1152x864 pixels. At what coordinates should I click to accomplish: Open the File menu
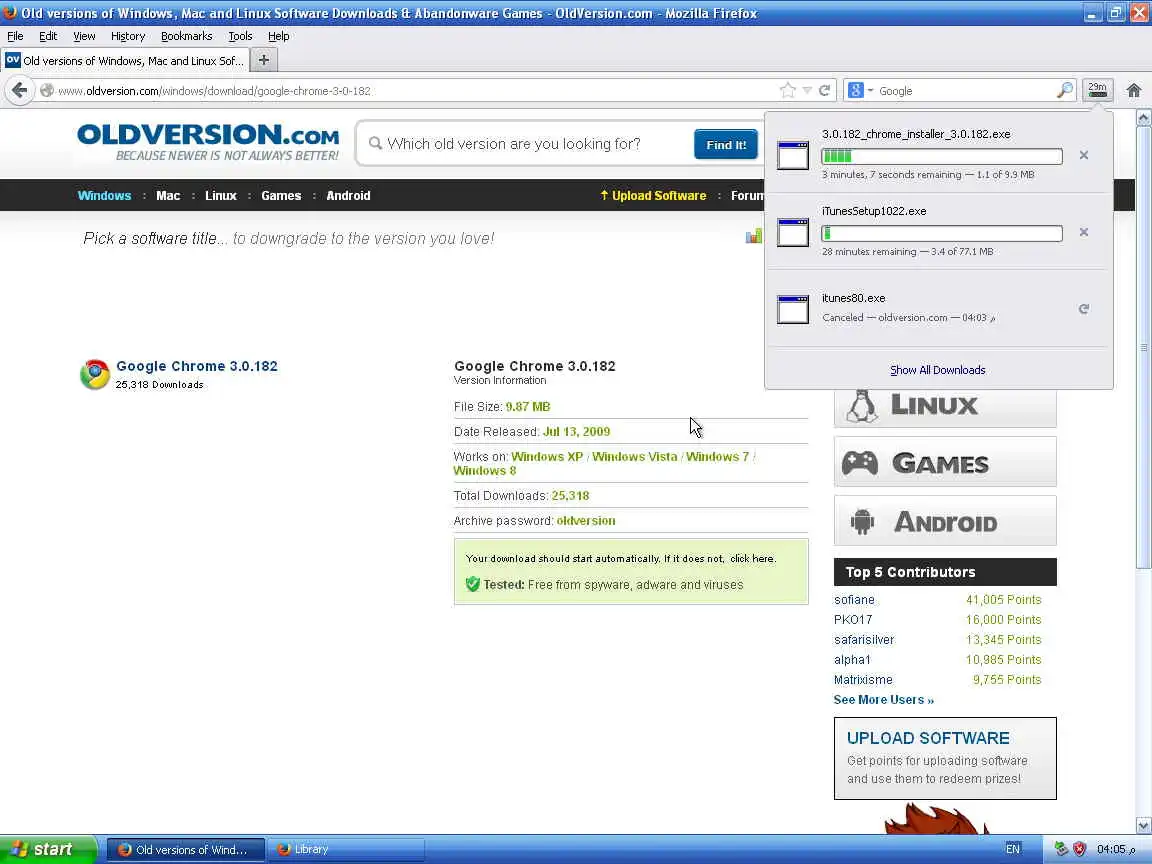(x=15, y=36)
